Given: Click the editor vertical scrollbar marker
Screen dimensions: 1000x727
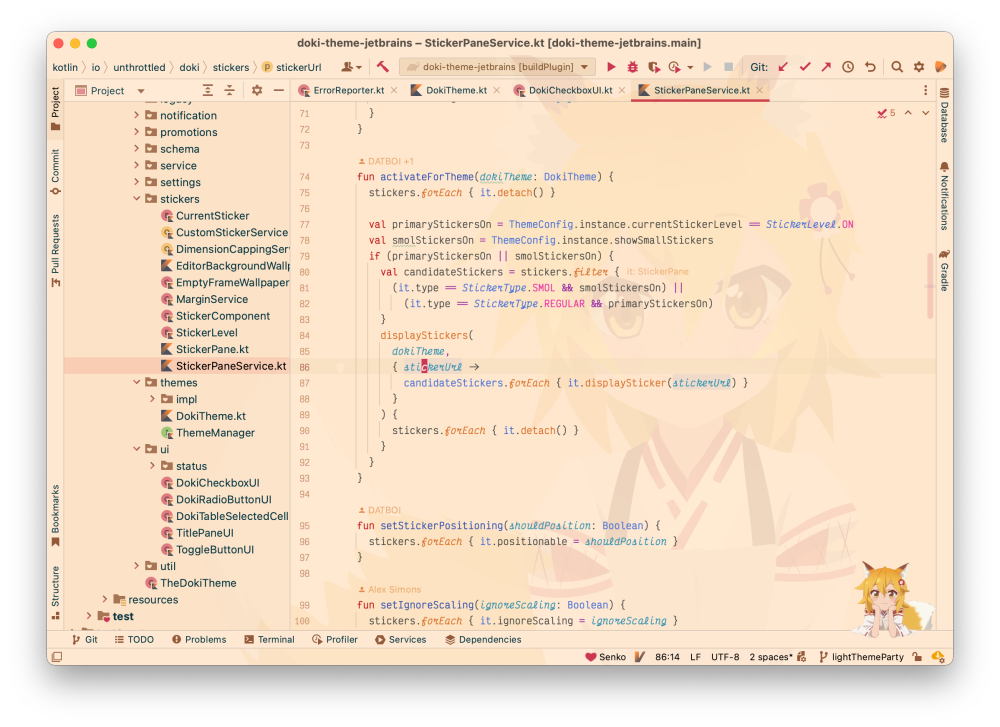Looking at the screenshot, I should click(930, 286).
